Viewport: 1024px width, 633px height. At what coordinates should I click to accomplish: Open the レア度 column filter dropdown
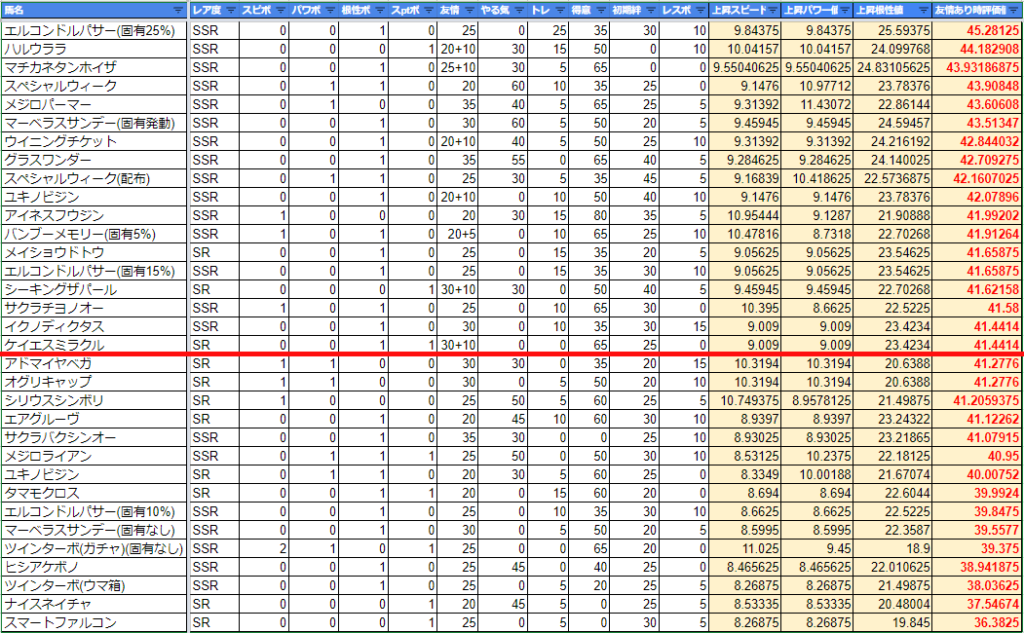(231, 10)
